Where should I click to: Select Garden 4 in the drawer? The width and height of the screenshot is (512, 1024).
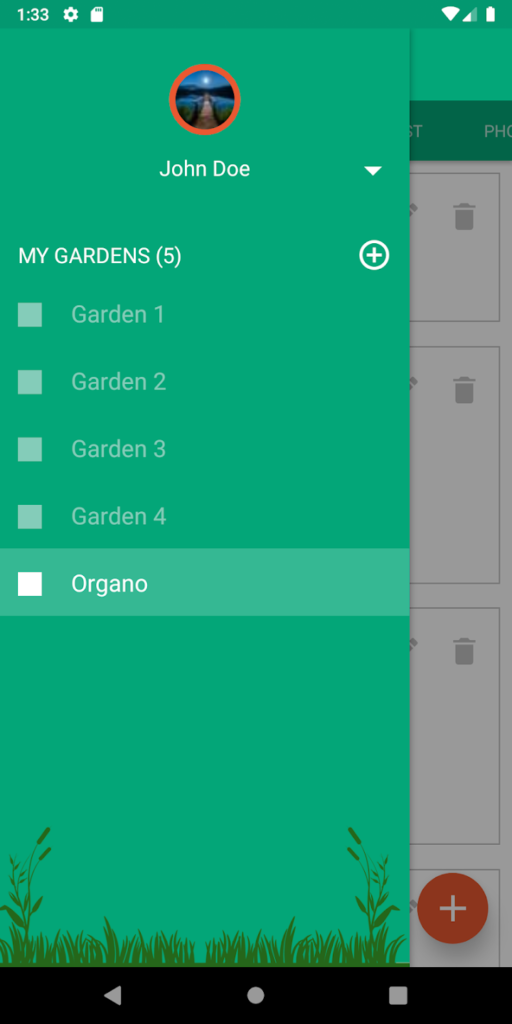pyautogui.click(x=204, y=517)
